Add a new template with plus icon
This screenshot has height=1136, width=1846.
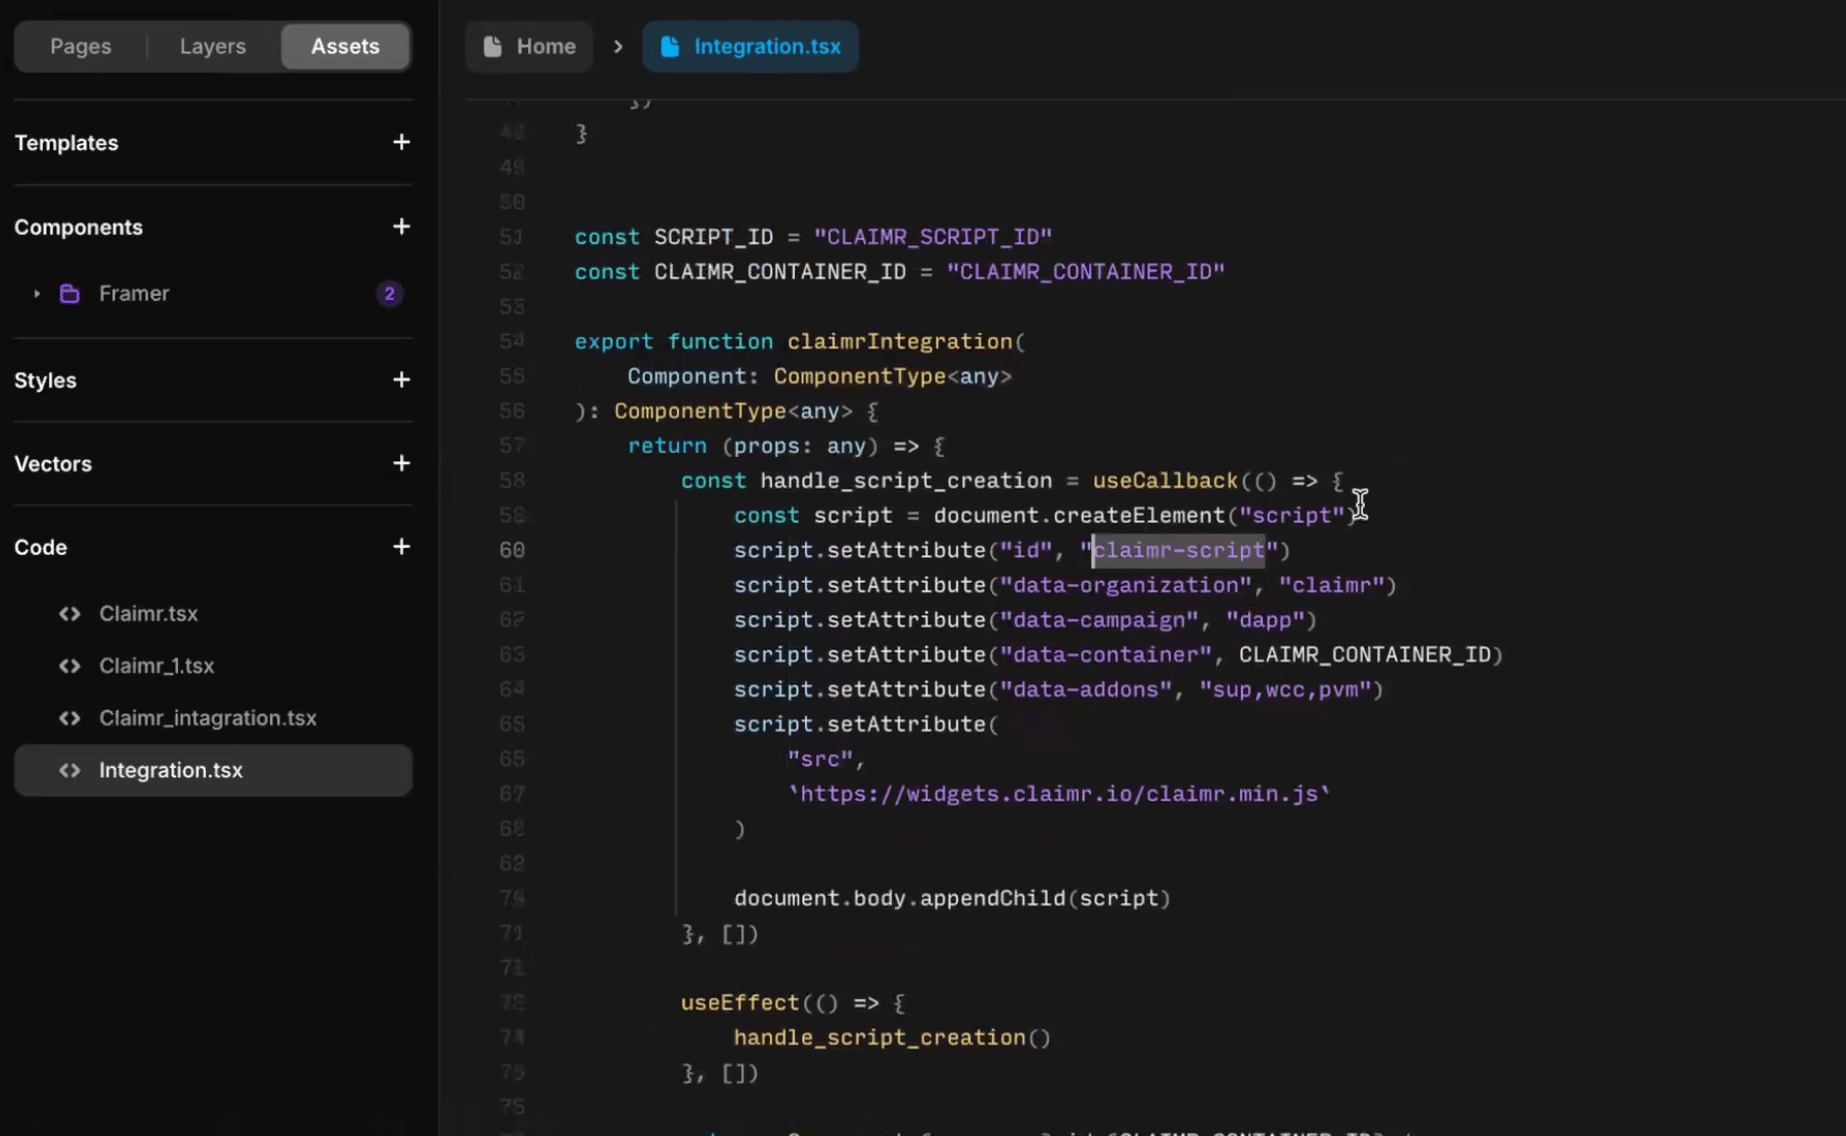pyautogui.click(x=401, y=142)
